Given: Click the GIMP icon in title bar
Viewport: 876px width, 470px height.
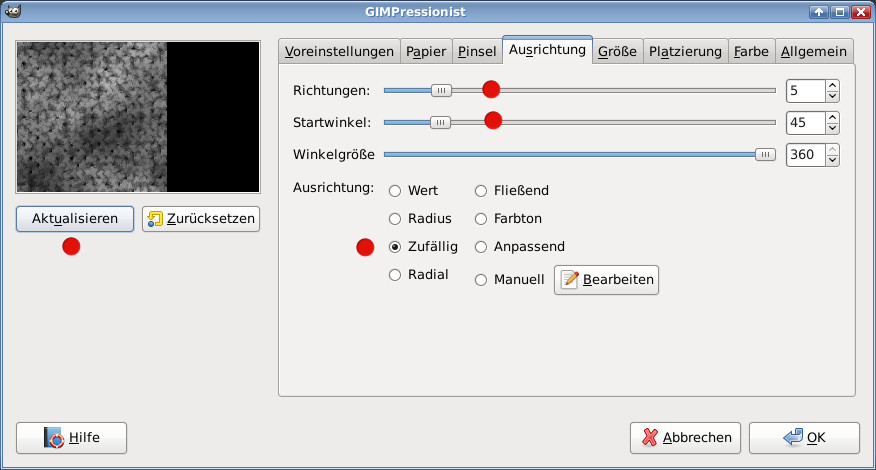Looking at the screenshot, I should [x=11, y=11].
